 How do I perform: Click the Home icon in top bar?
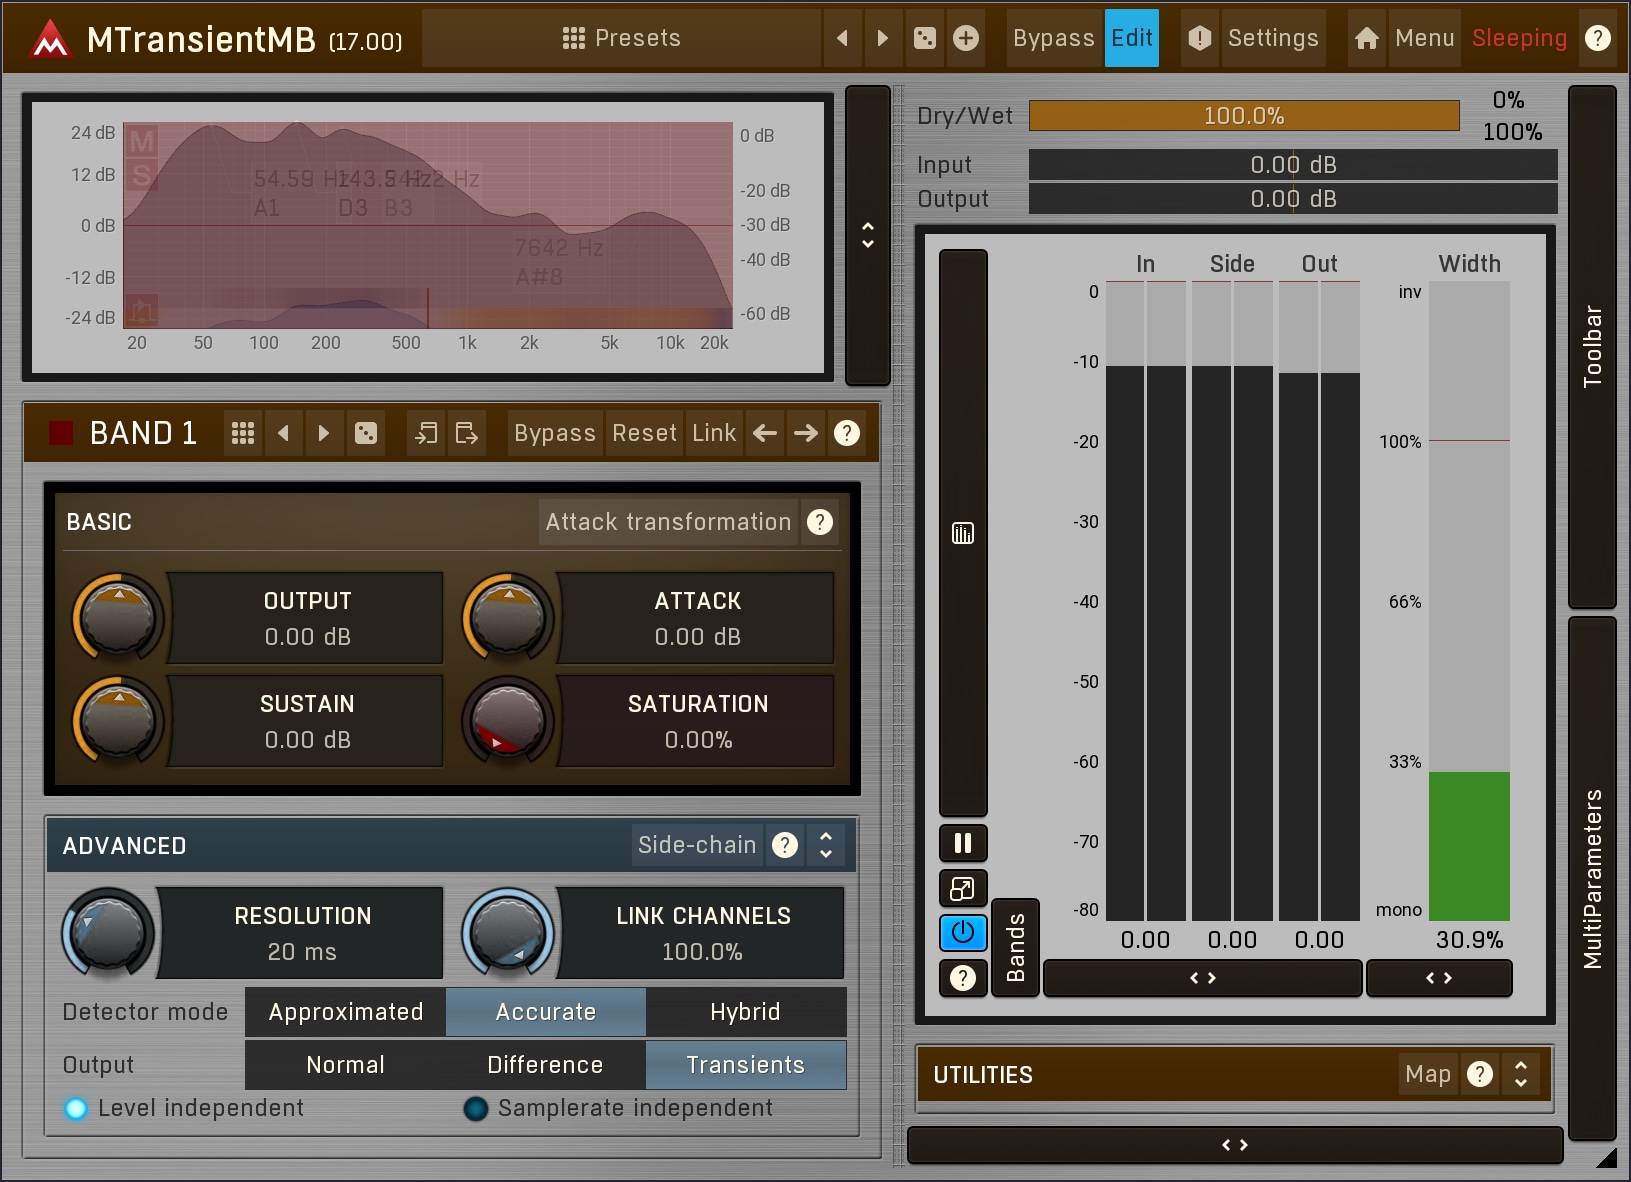click(x=1367, y=38)
